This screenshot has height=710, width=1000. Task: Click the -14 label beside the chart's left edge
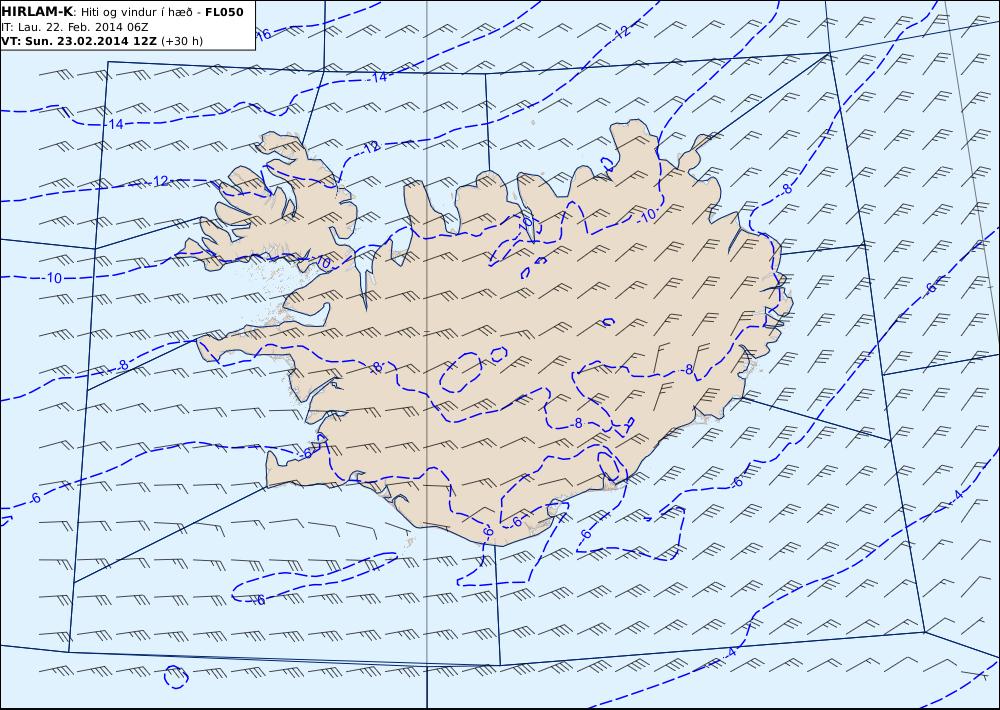pos(114,124)
